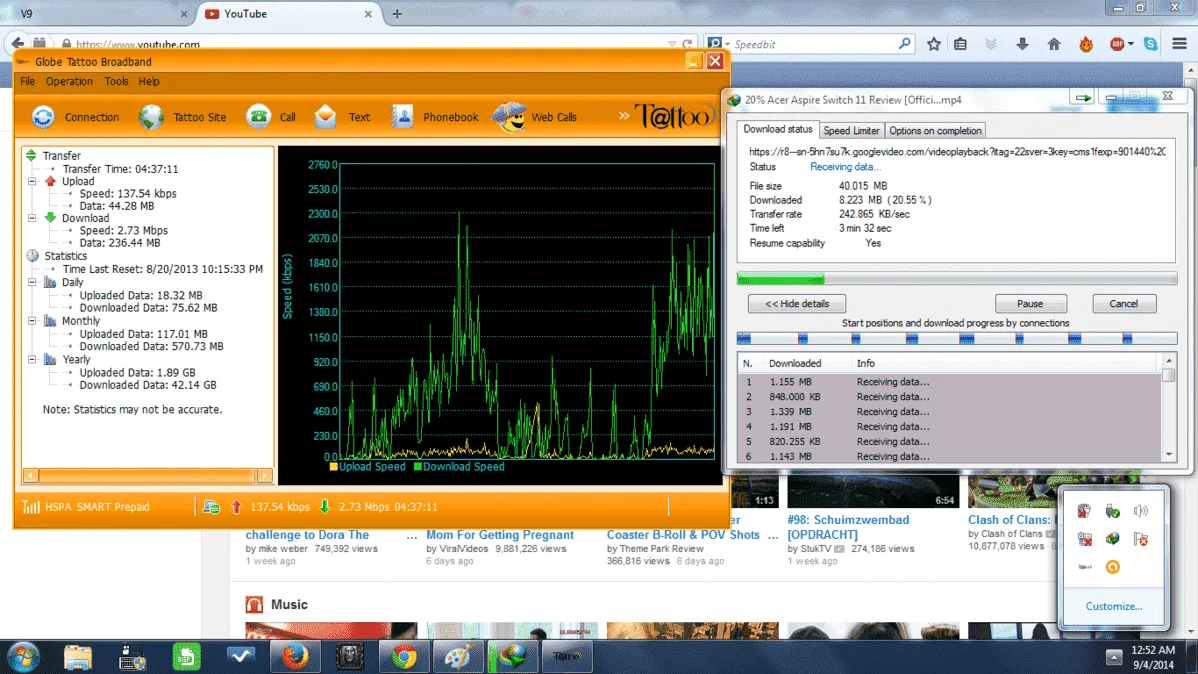Open the Phonebook icon
The height and width of the screenshot is (674, 1198).
(402, 116)
